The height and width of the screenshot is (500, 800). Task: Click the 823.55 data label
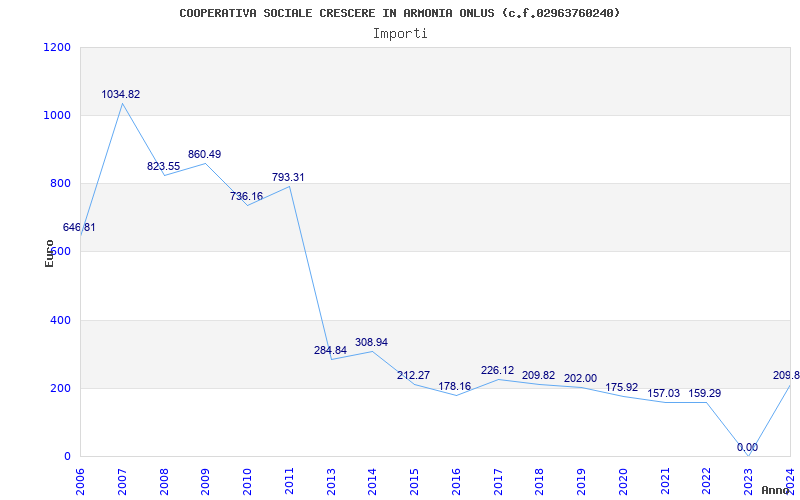[x=163, y=166]
